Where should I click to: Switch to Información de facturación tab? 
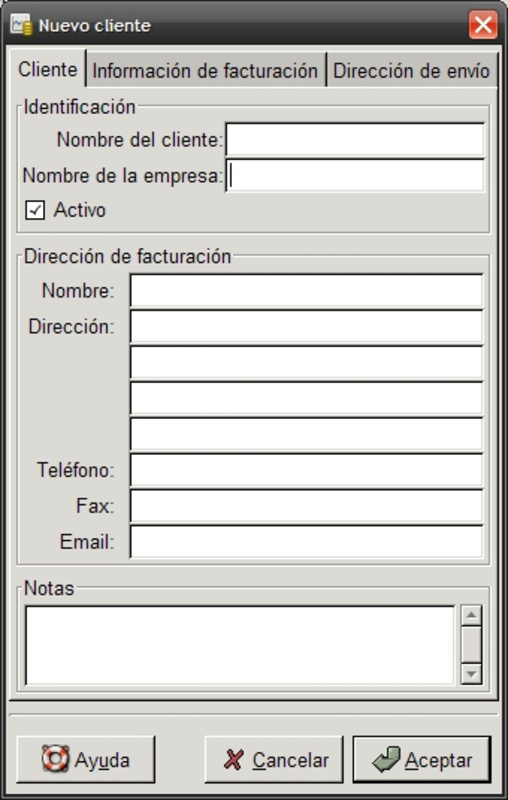tap(205, 70)
